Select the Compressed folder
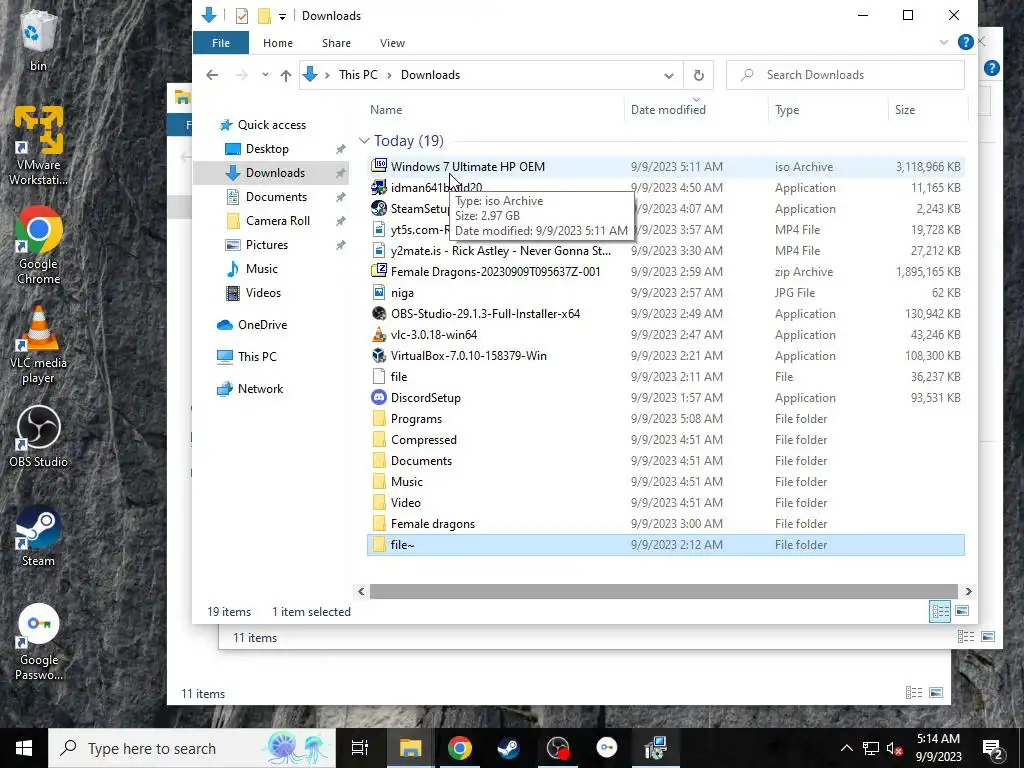This screenshot has width=1024, height=768. (x=665, y=440)
